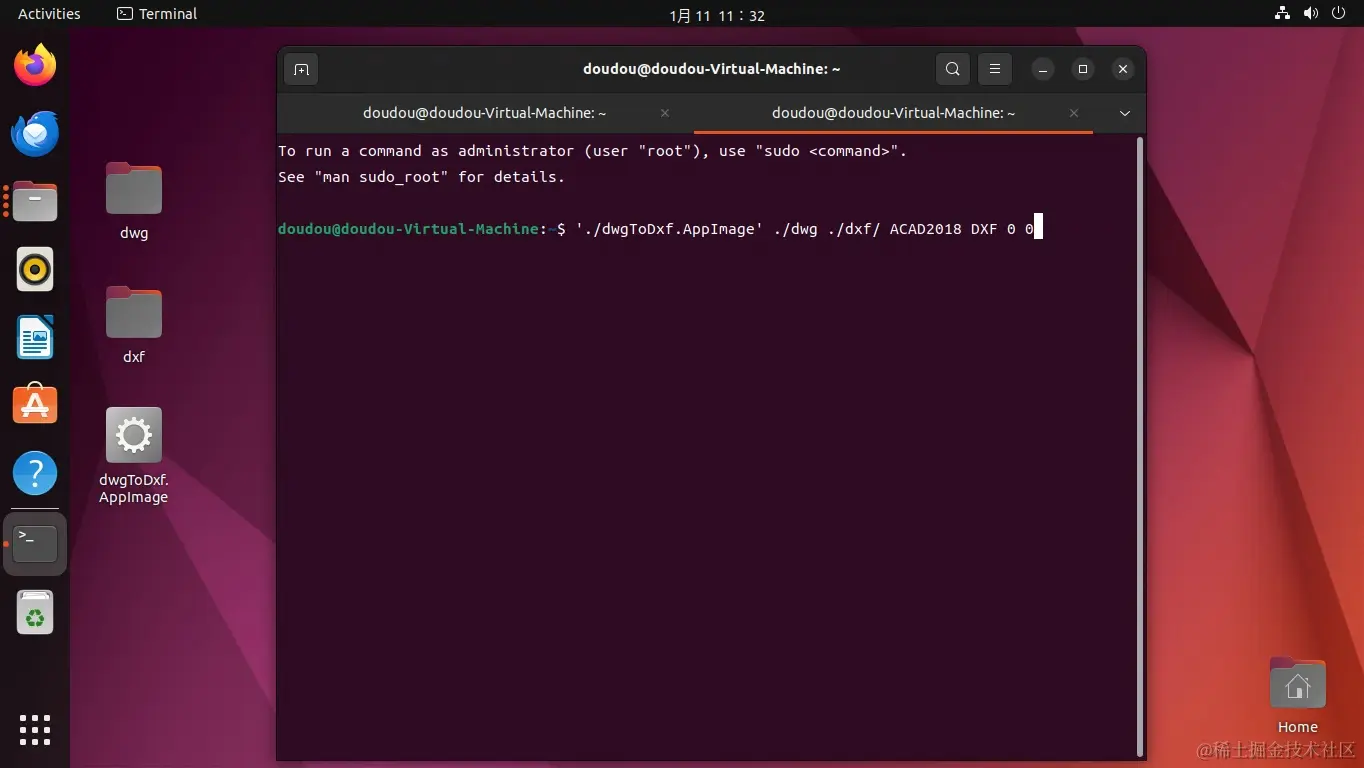Open the Help application from the dock
The width and height of the screenshot is (1364, 768).
(x=35, y=473)
